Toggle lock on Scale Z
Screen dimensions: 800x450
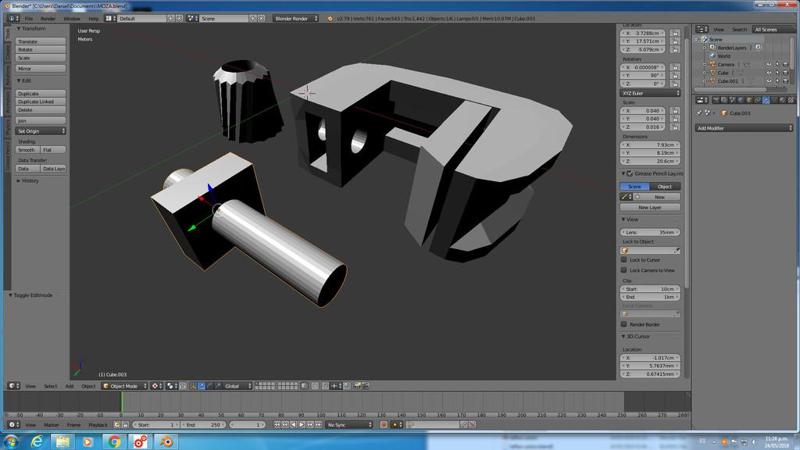pos(675,127)
